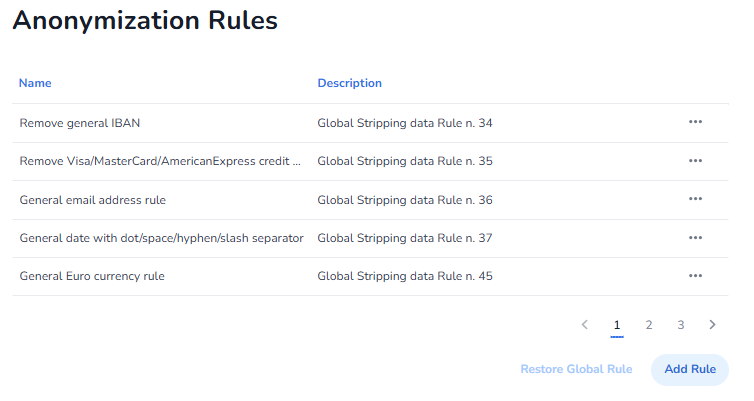This screenshot has width=754, height=401.
Task: Switch to page 1 of rules
Action: tap(617, 325)
